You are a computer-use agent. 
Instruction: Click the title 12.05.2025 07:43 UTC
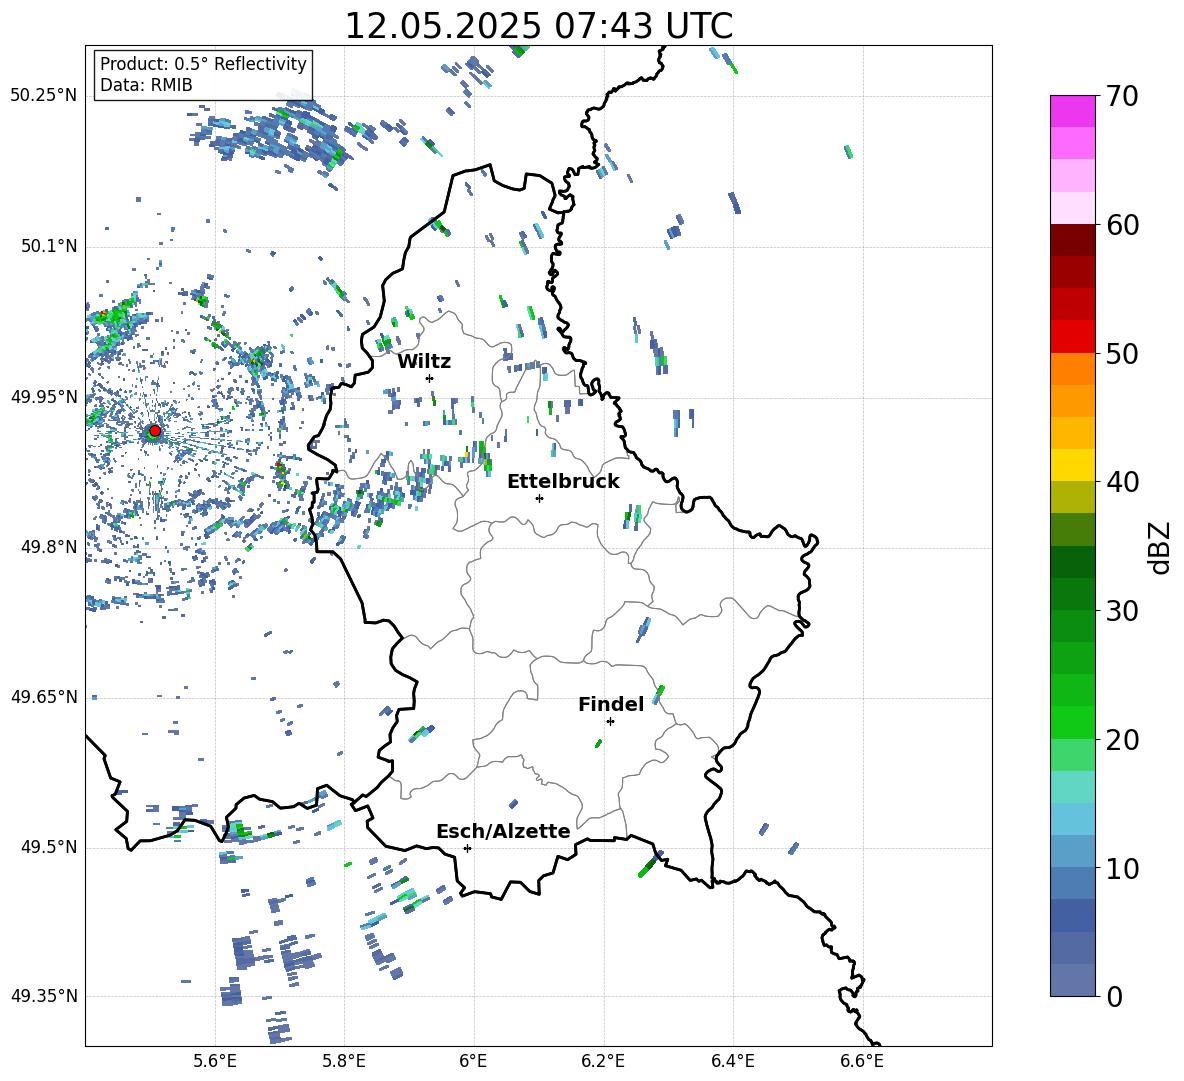point(538,26)
